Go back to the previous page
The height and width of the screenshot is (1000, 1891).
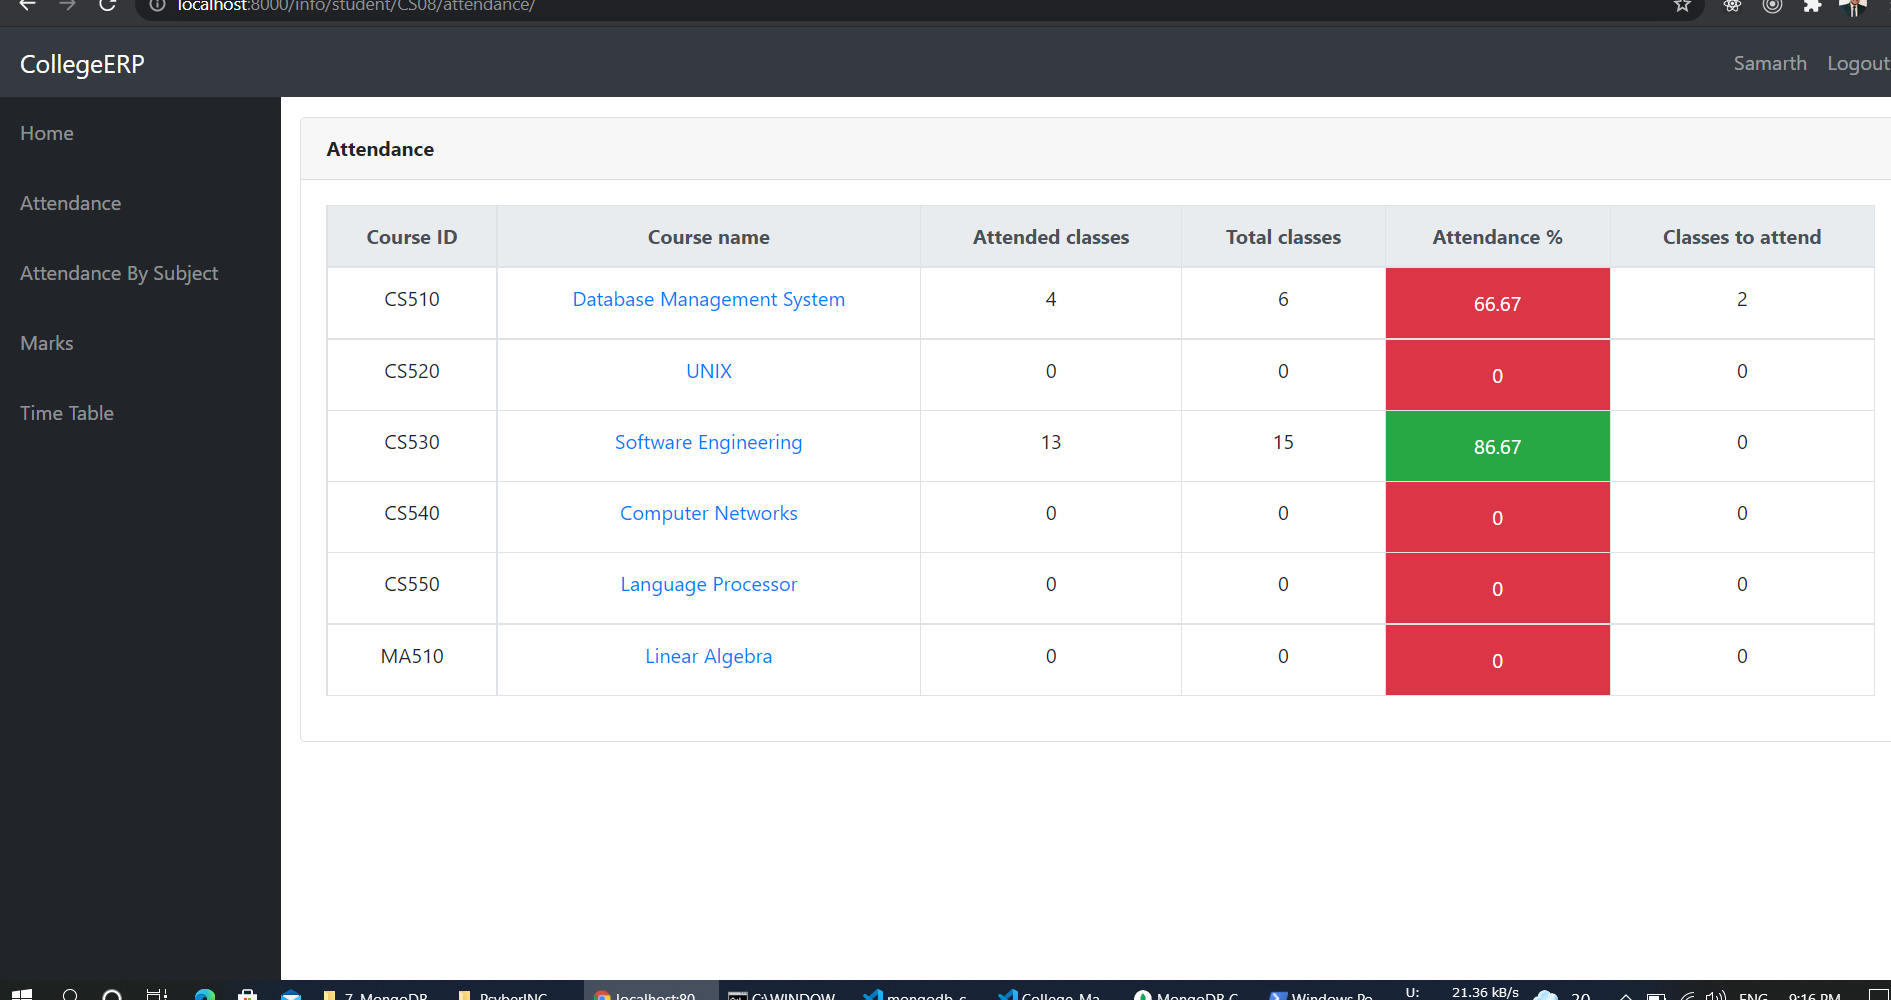click(x=26, y=6)
